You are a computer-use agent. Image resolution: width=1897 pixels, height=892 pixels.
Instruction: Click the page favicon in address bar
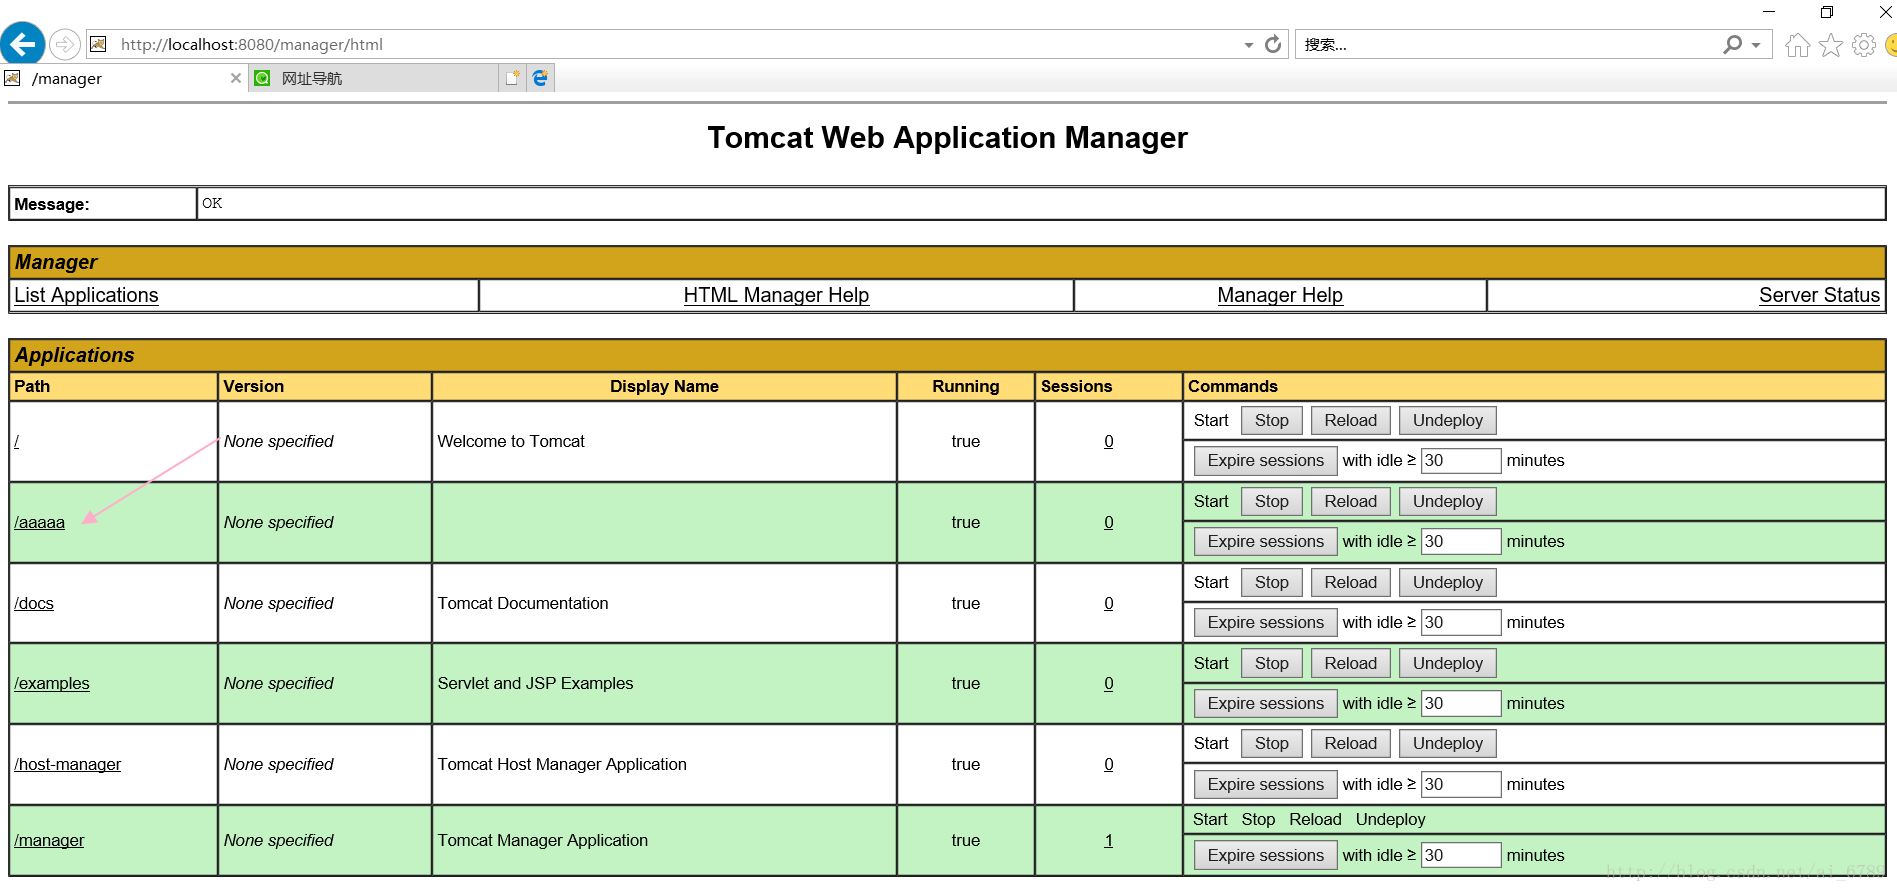tap(98, 44)
